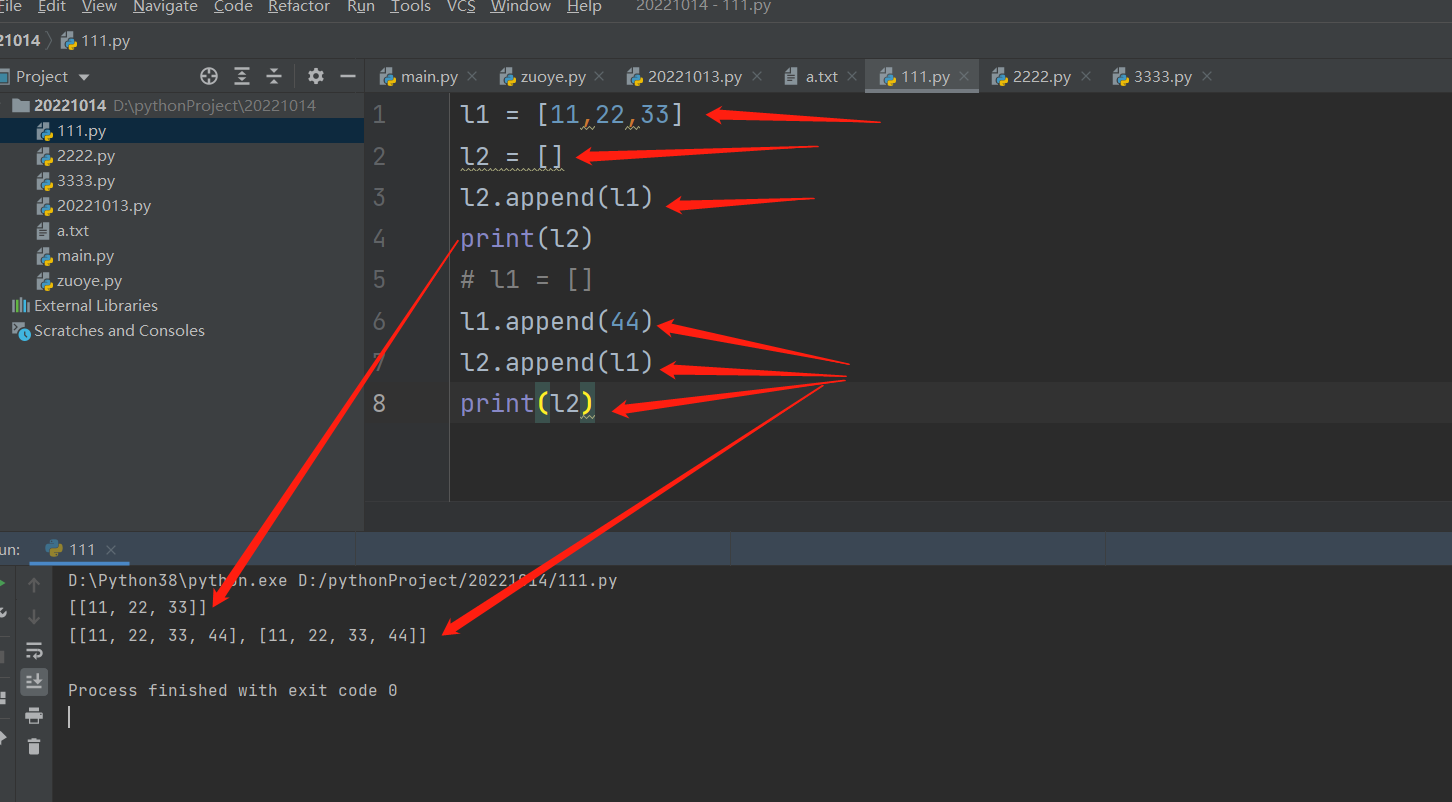The image size is (1452, 802).
Task: Close the main.py editor tab
Action: pyautogui.click(x=472, y=76)
